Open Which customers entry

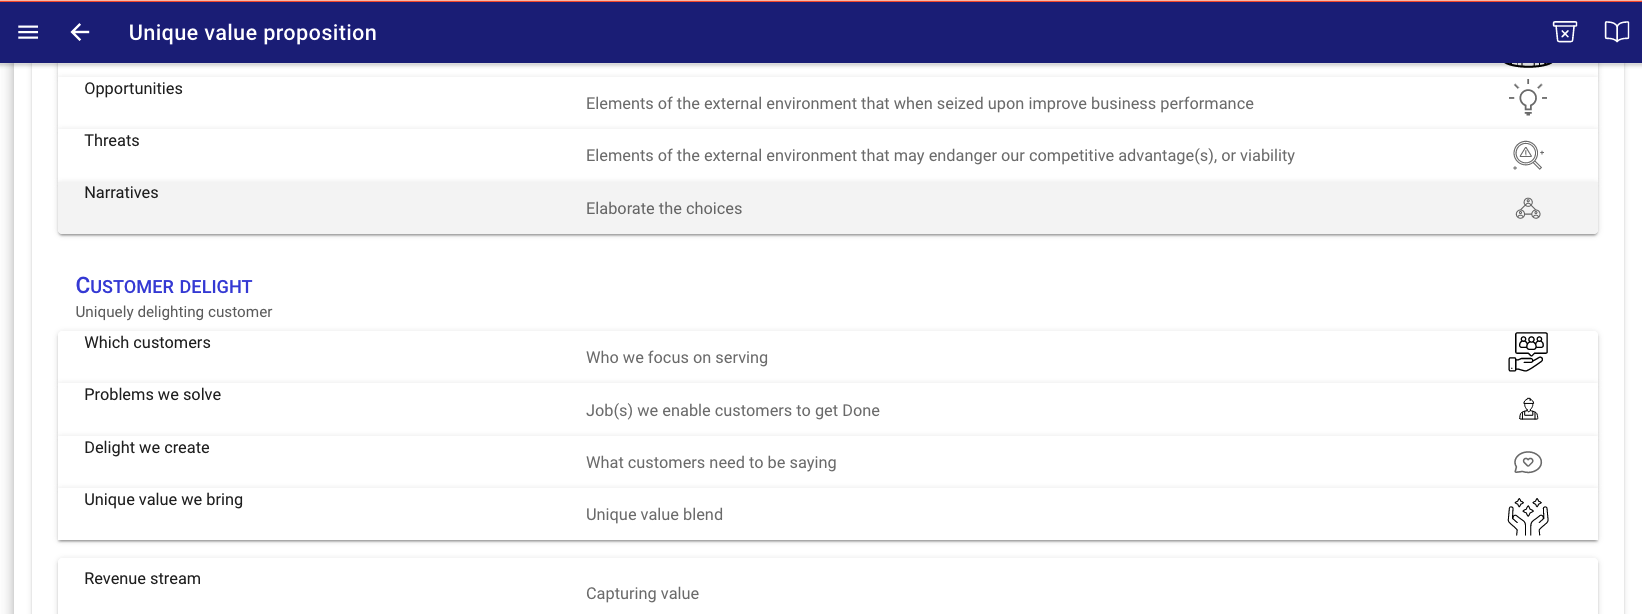(x=147, y=343)
